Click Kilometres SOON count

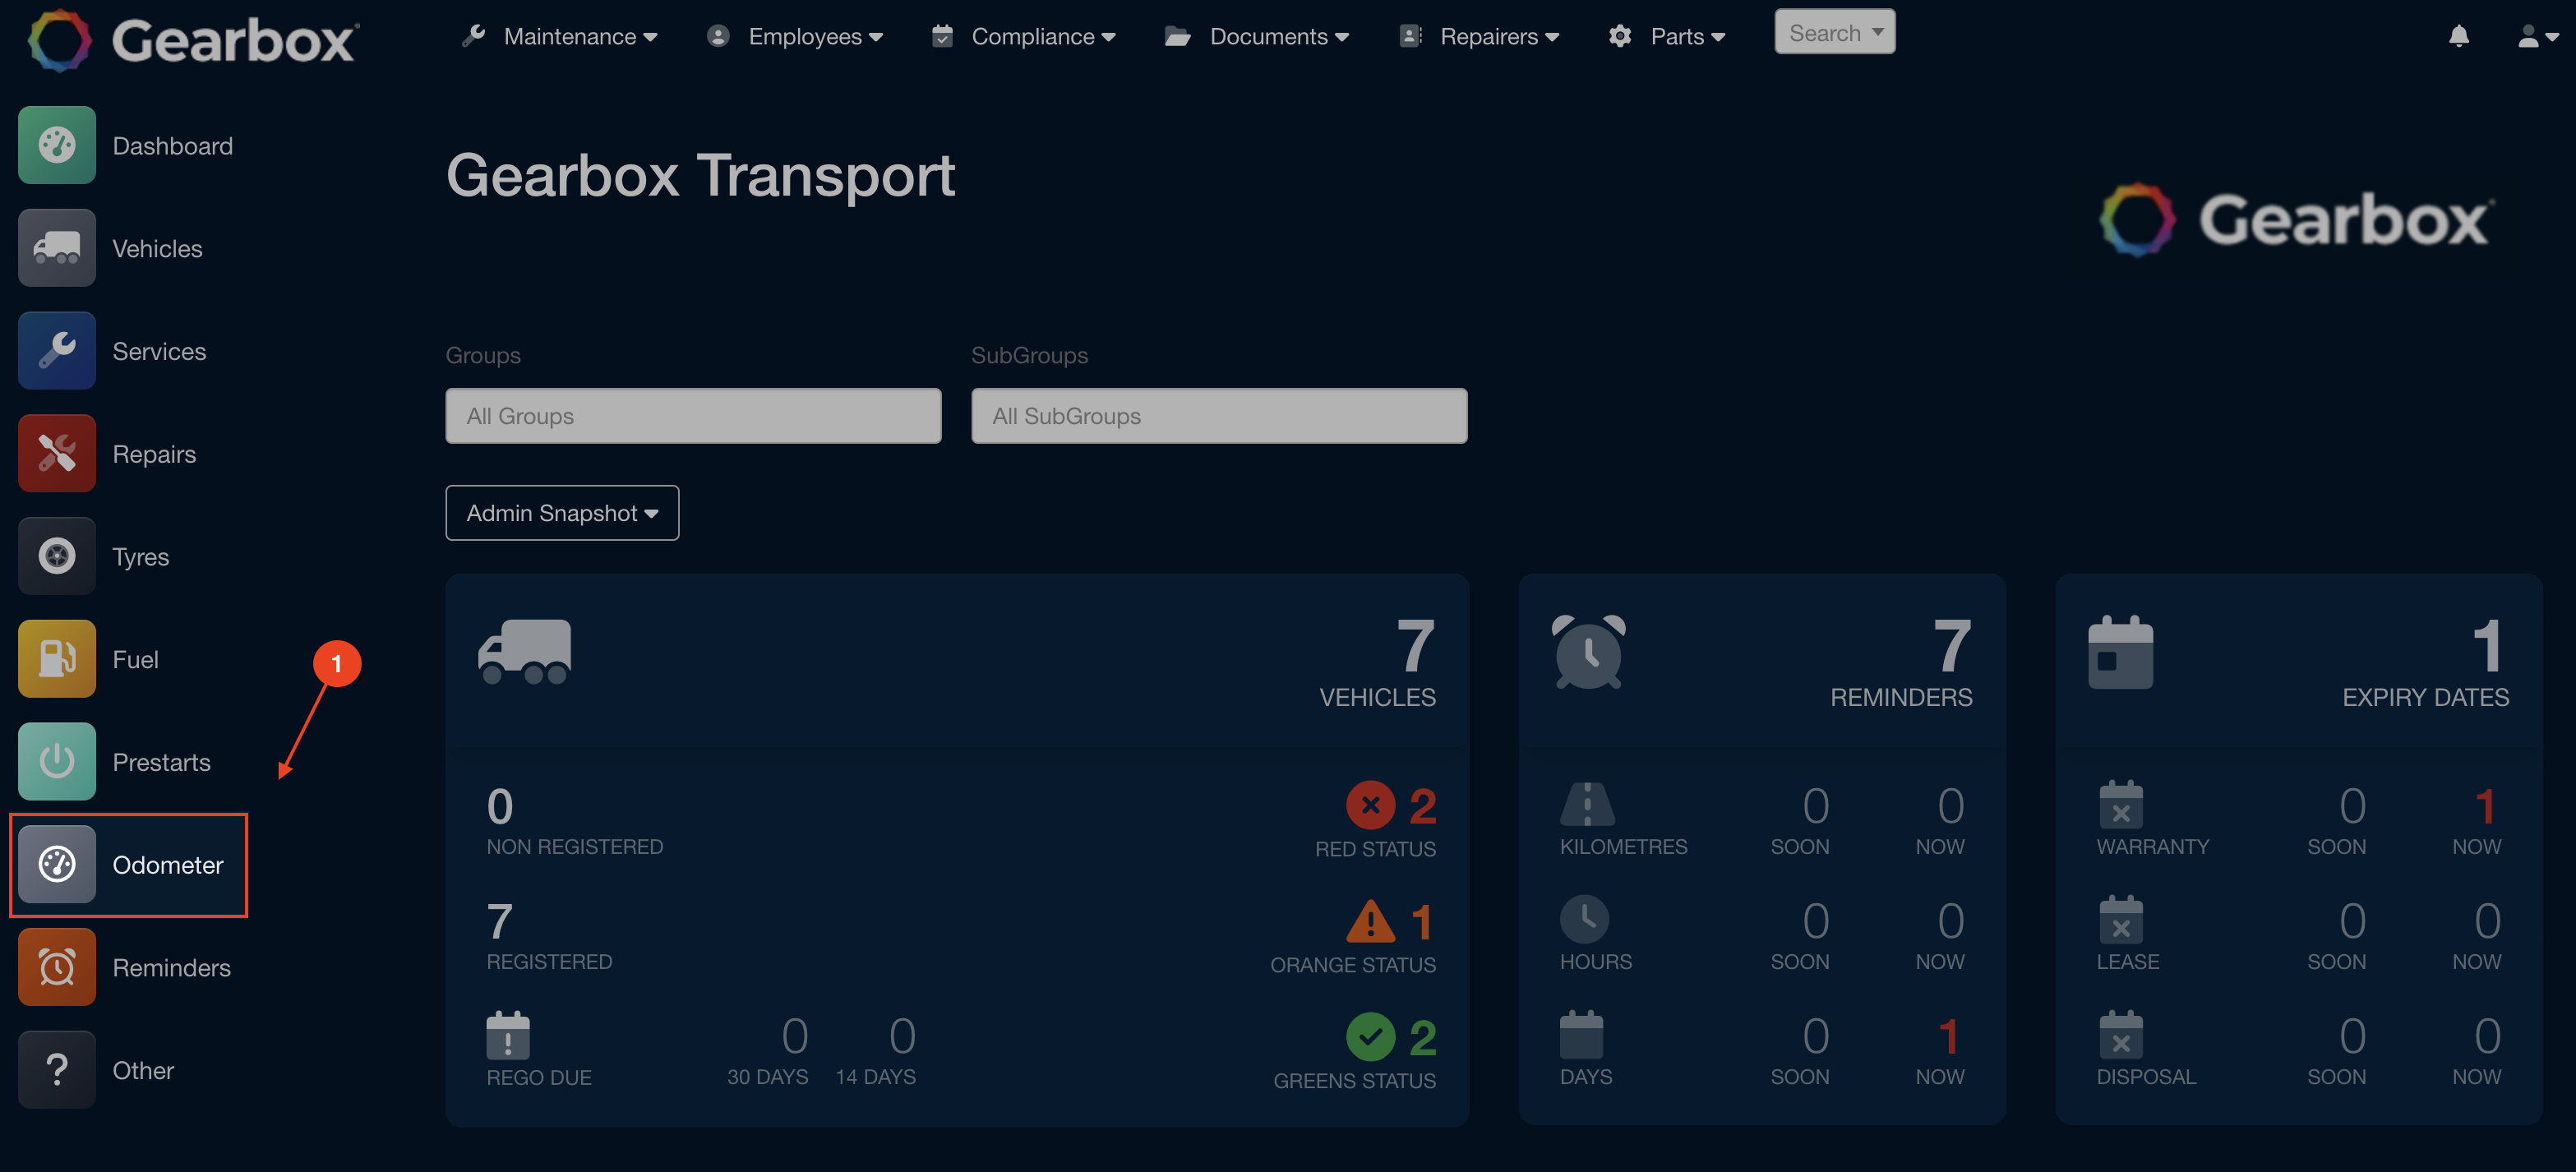pos(1815,806)
